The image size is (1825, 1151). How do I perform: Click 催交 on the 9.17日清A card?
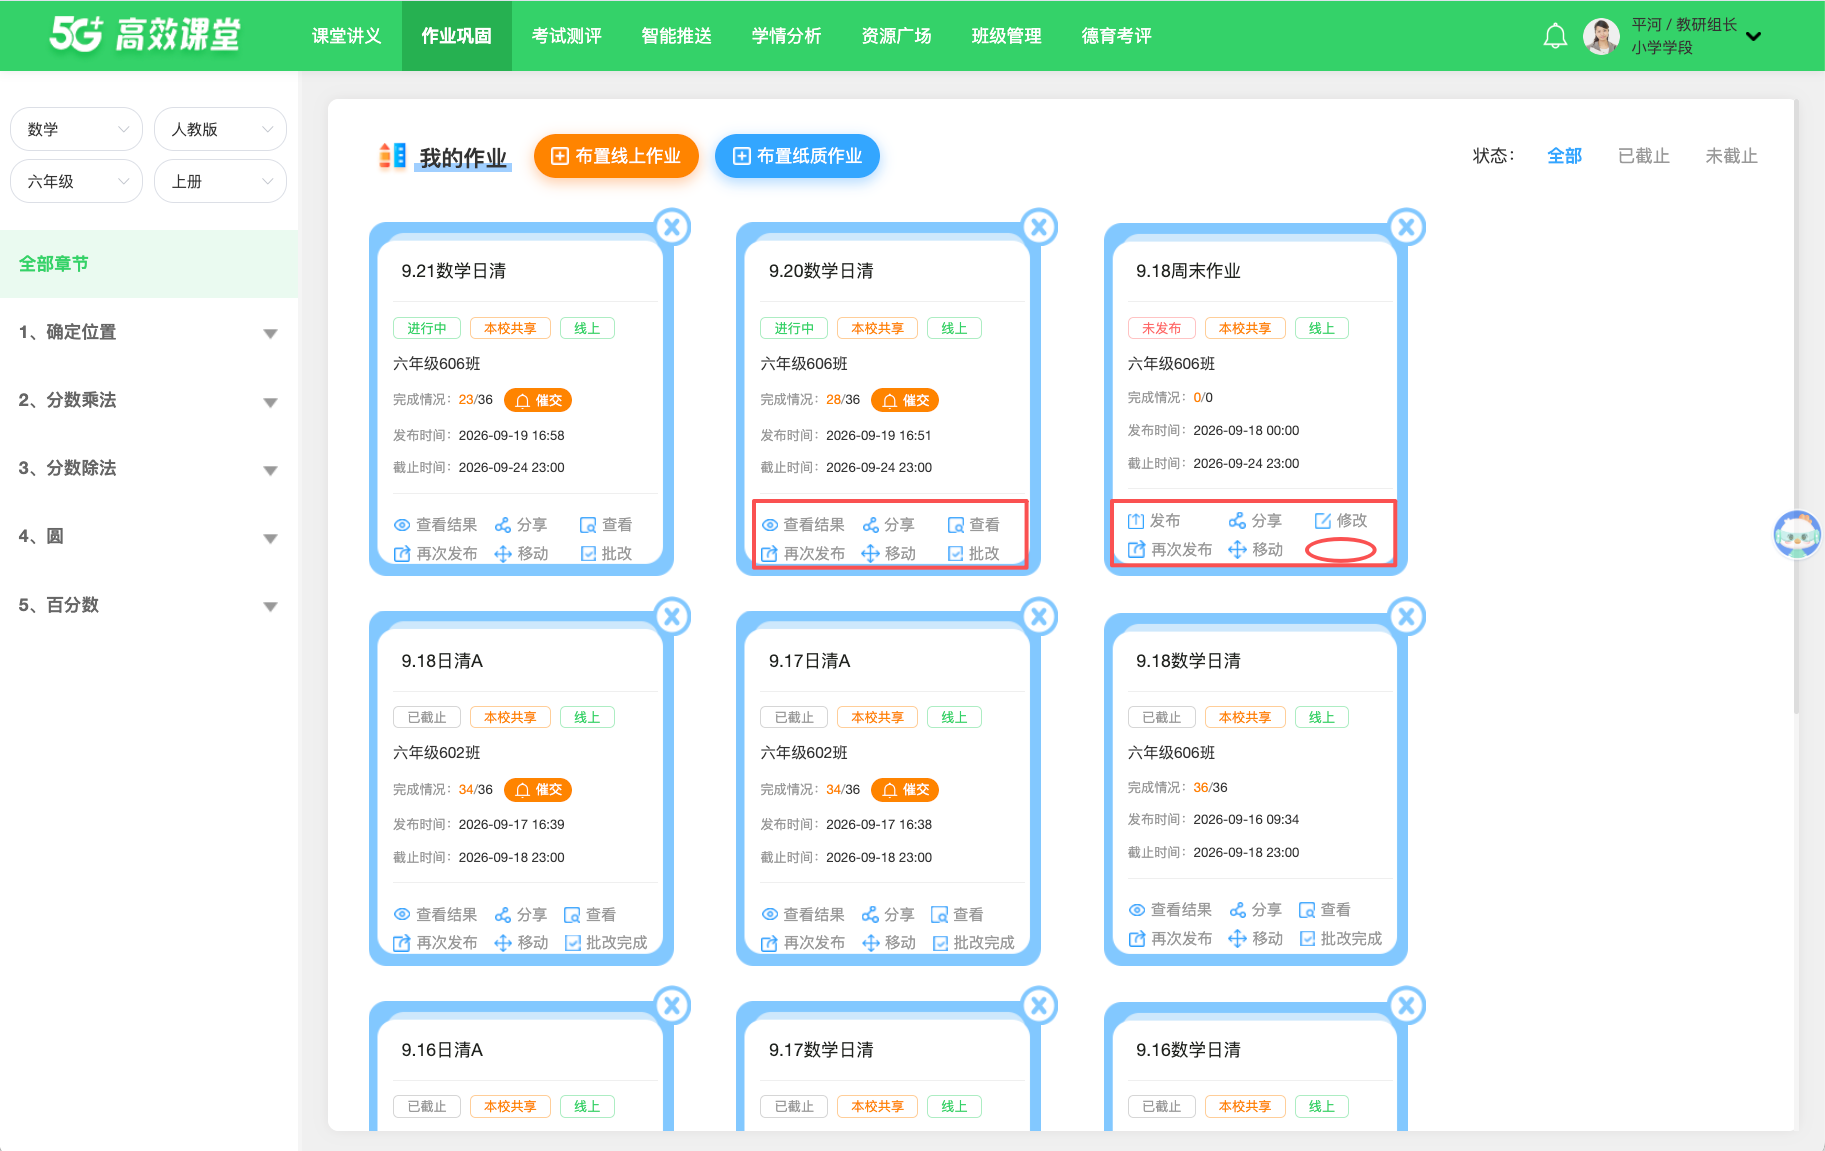pyautogui.click(x=905, y=790)
